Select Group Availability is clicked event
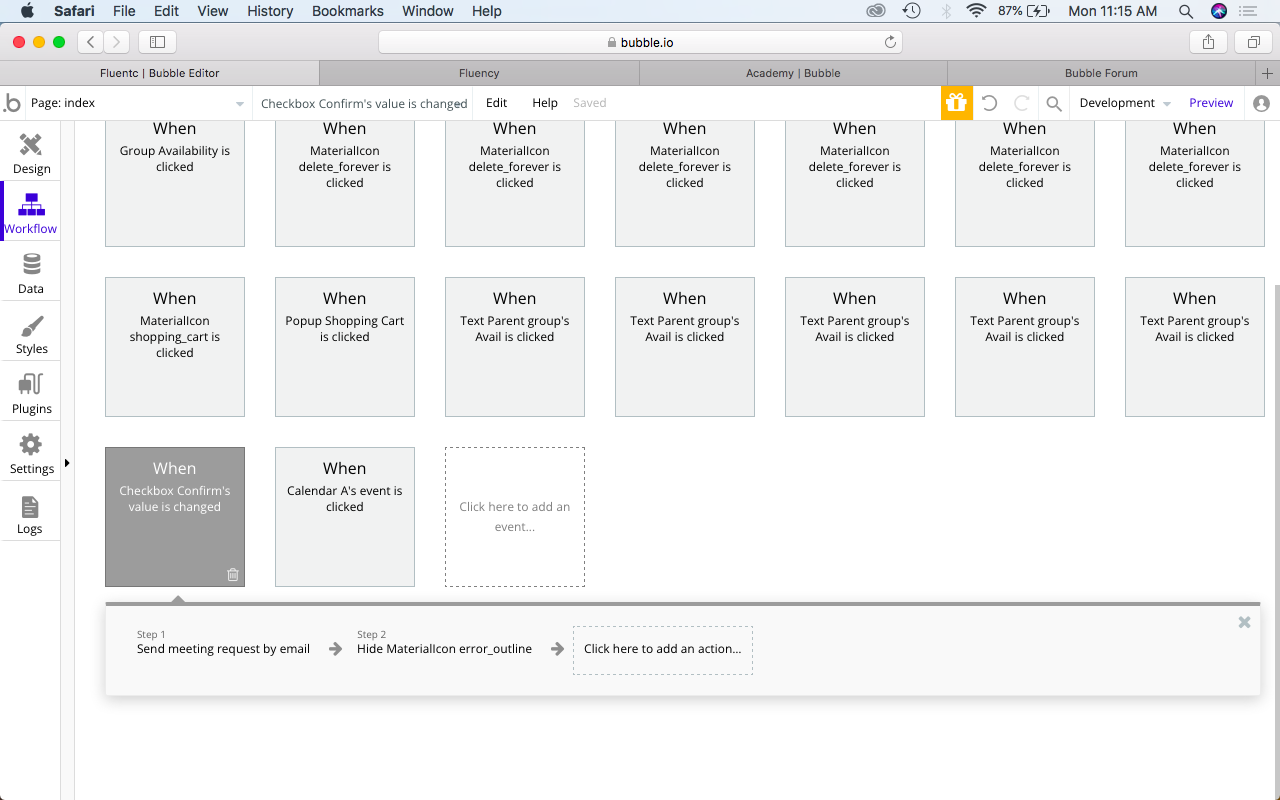The image size is (1280, 800). click(175, 183)
